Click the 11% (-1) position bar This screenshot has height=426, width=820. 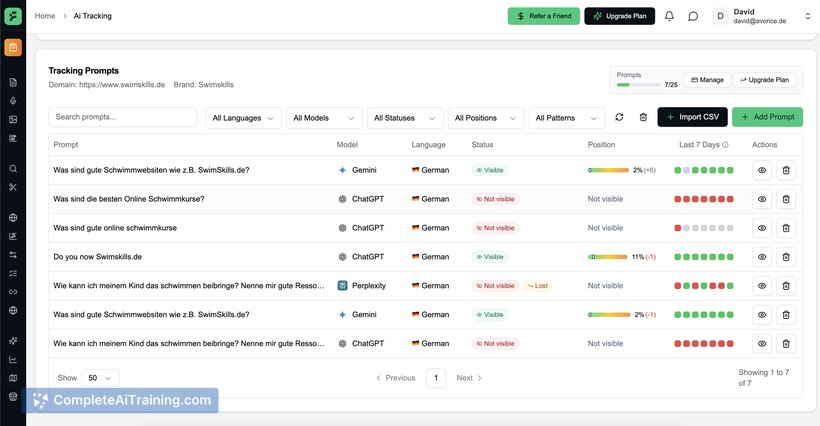607,257
